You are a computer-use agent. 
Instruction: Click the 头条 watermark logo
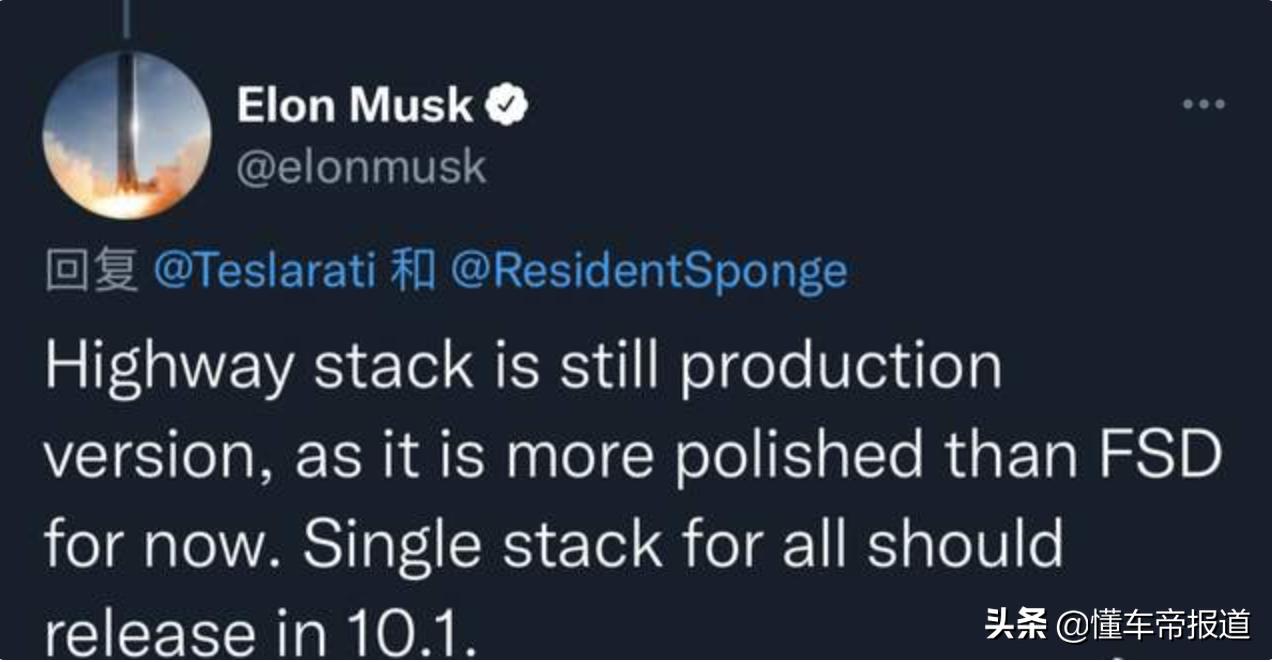(1015, 625)
